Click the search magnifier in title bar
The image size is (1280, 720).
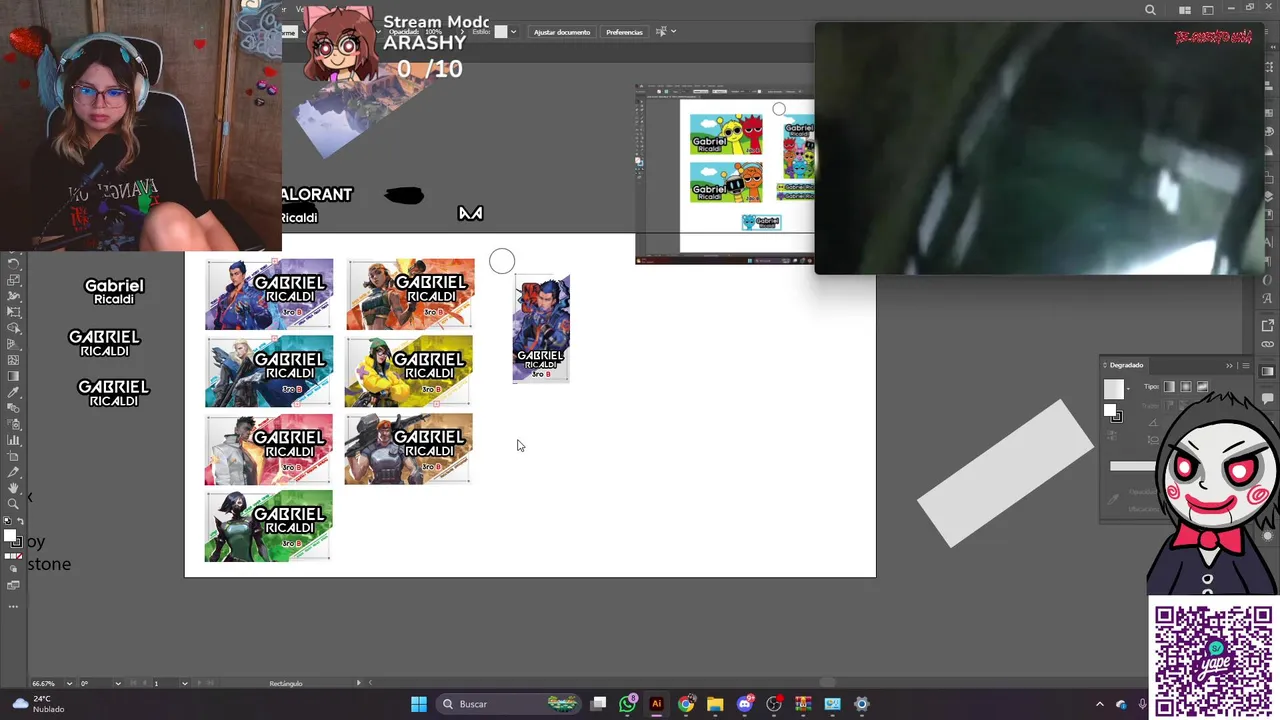1150,10
